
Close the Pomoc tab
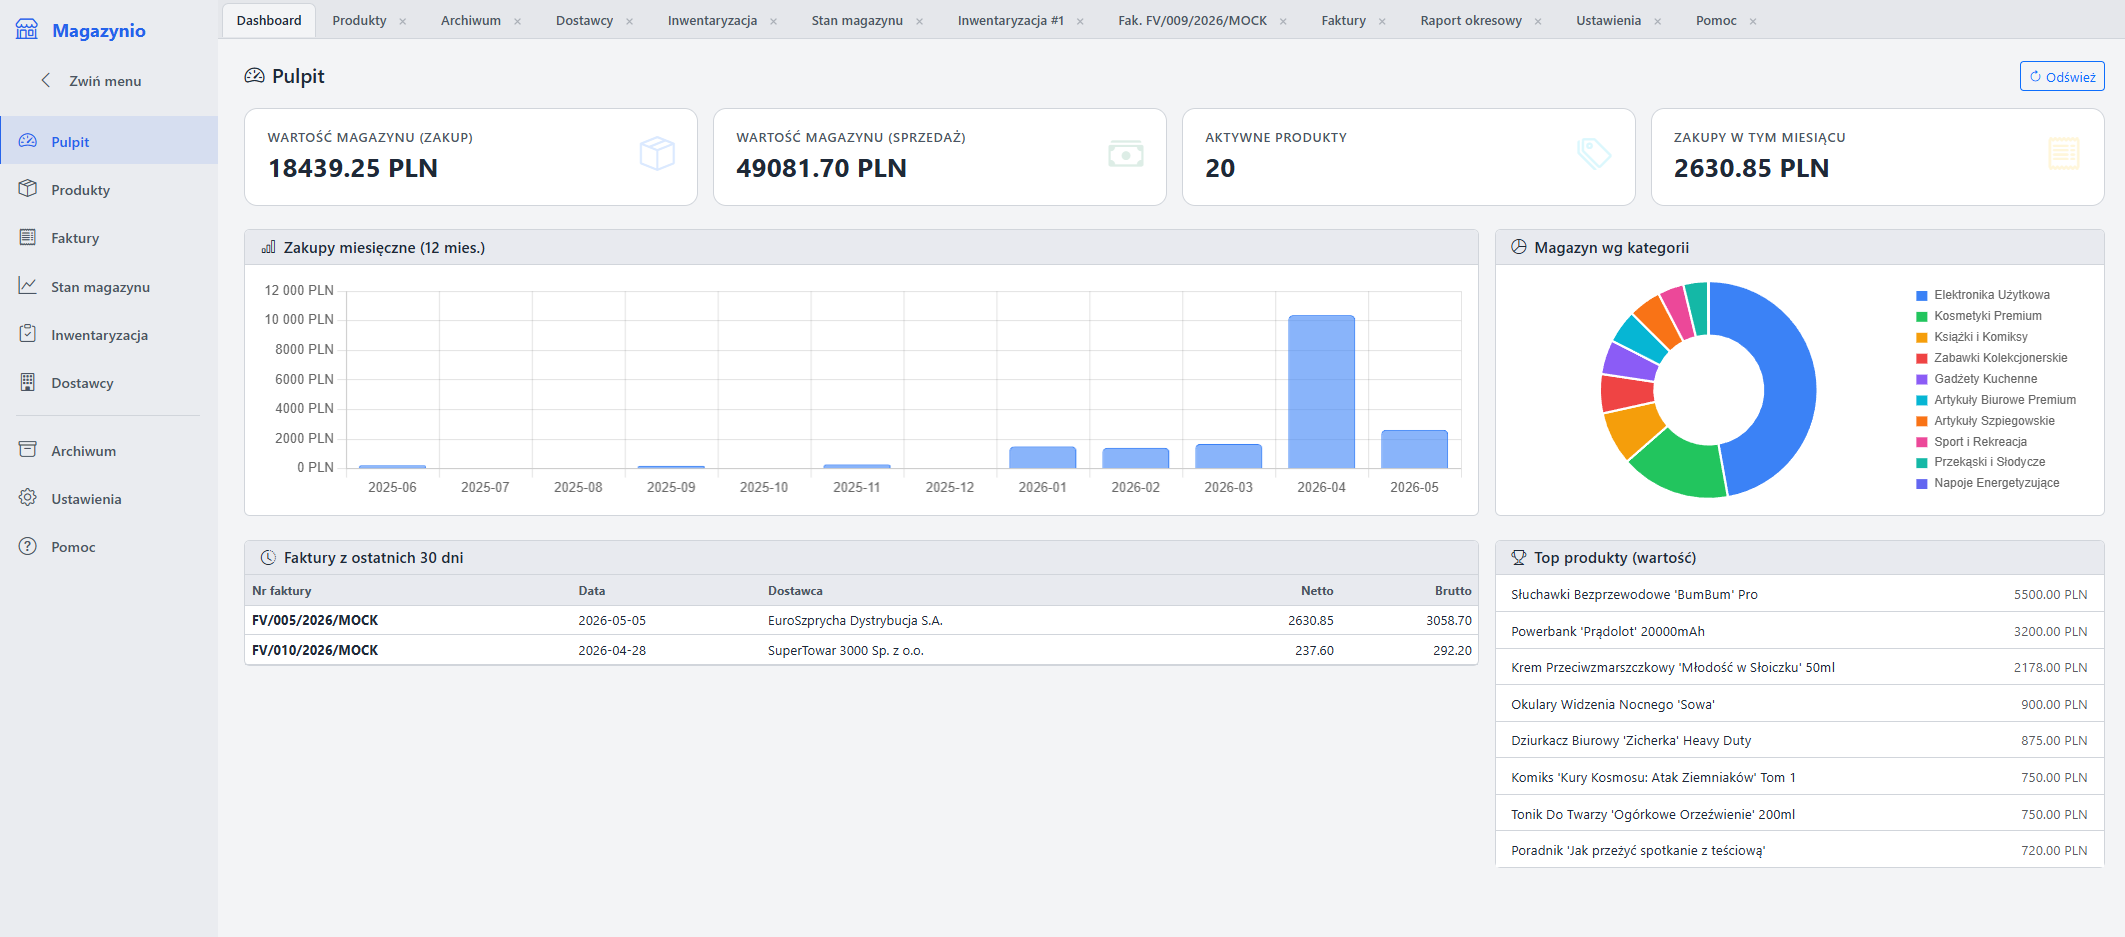(1753, 21)
